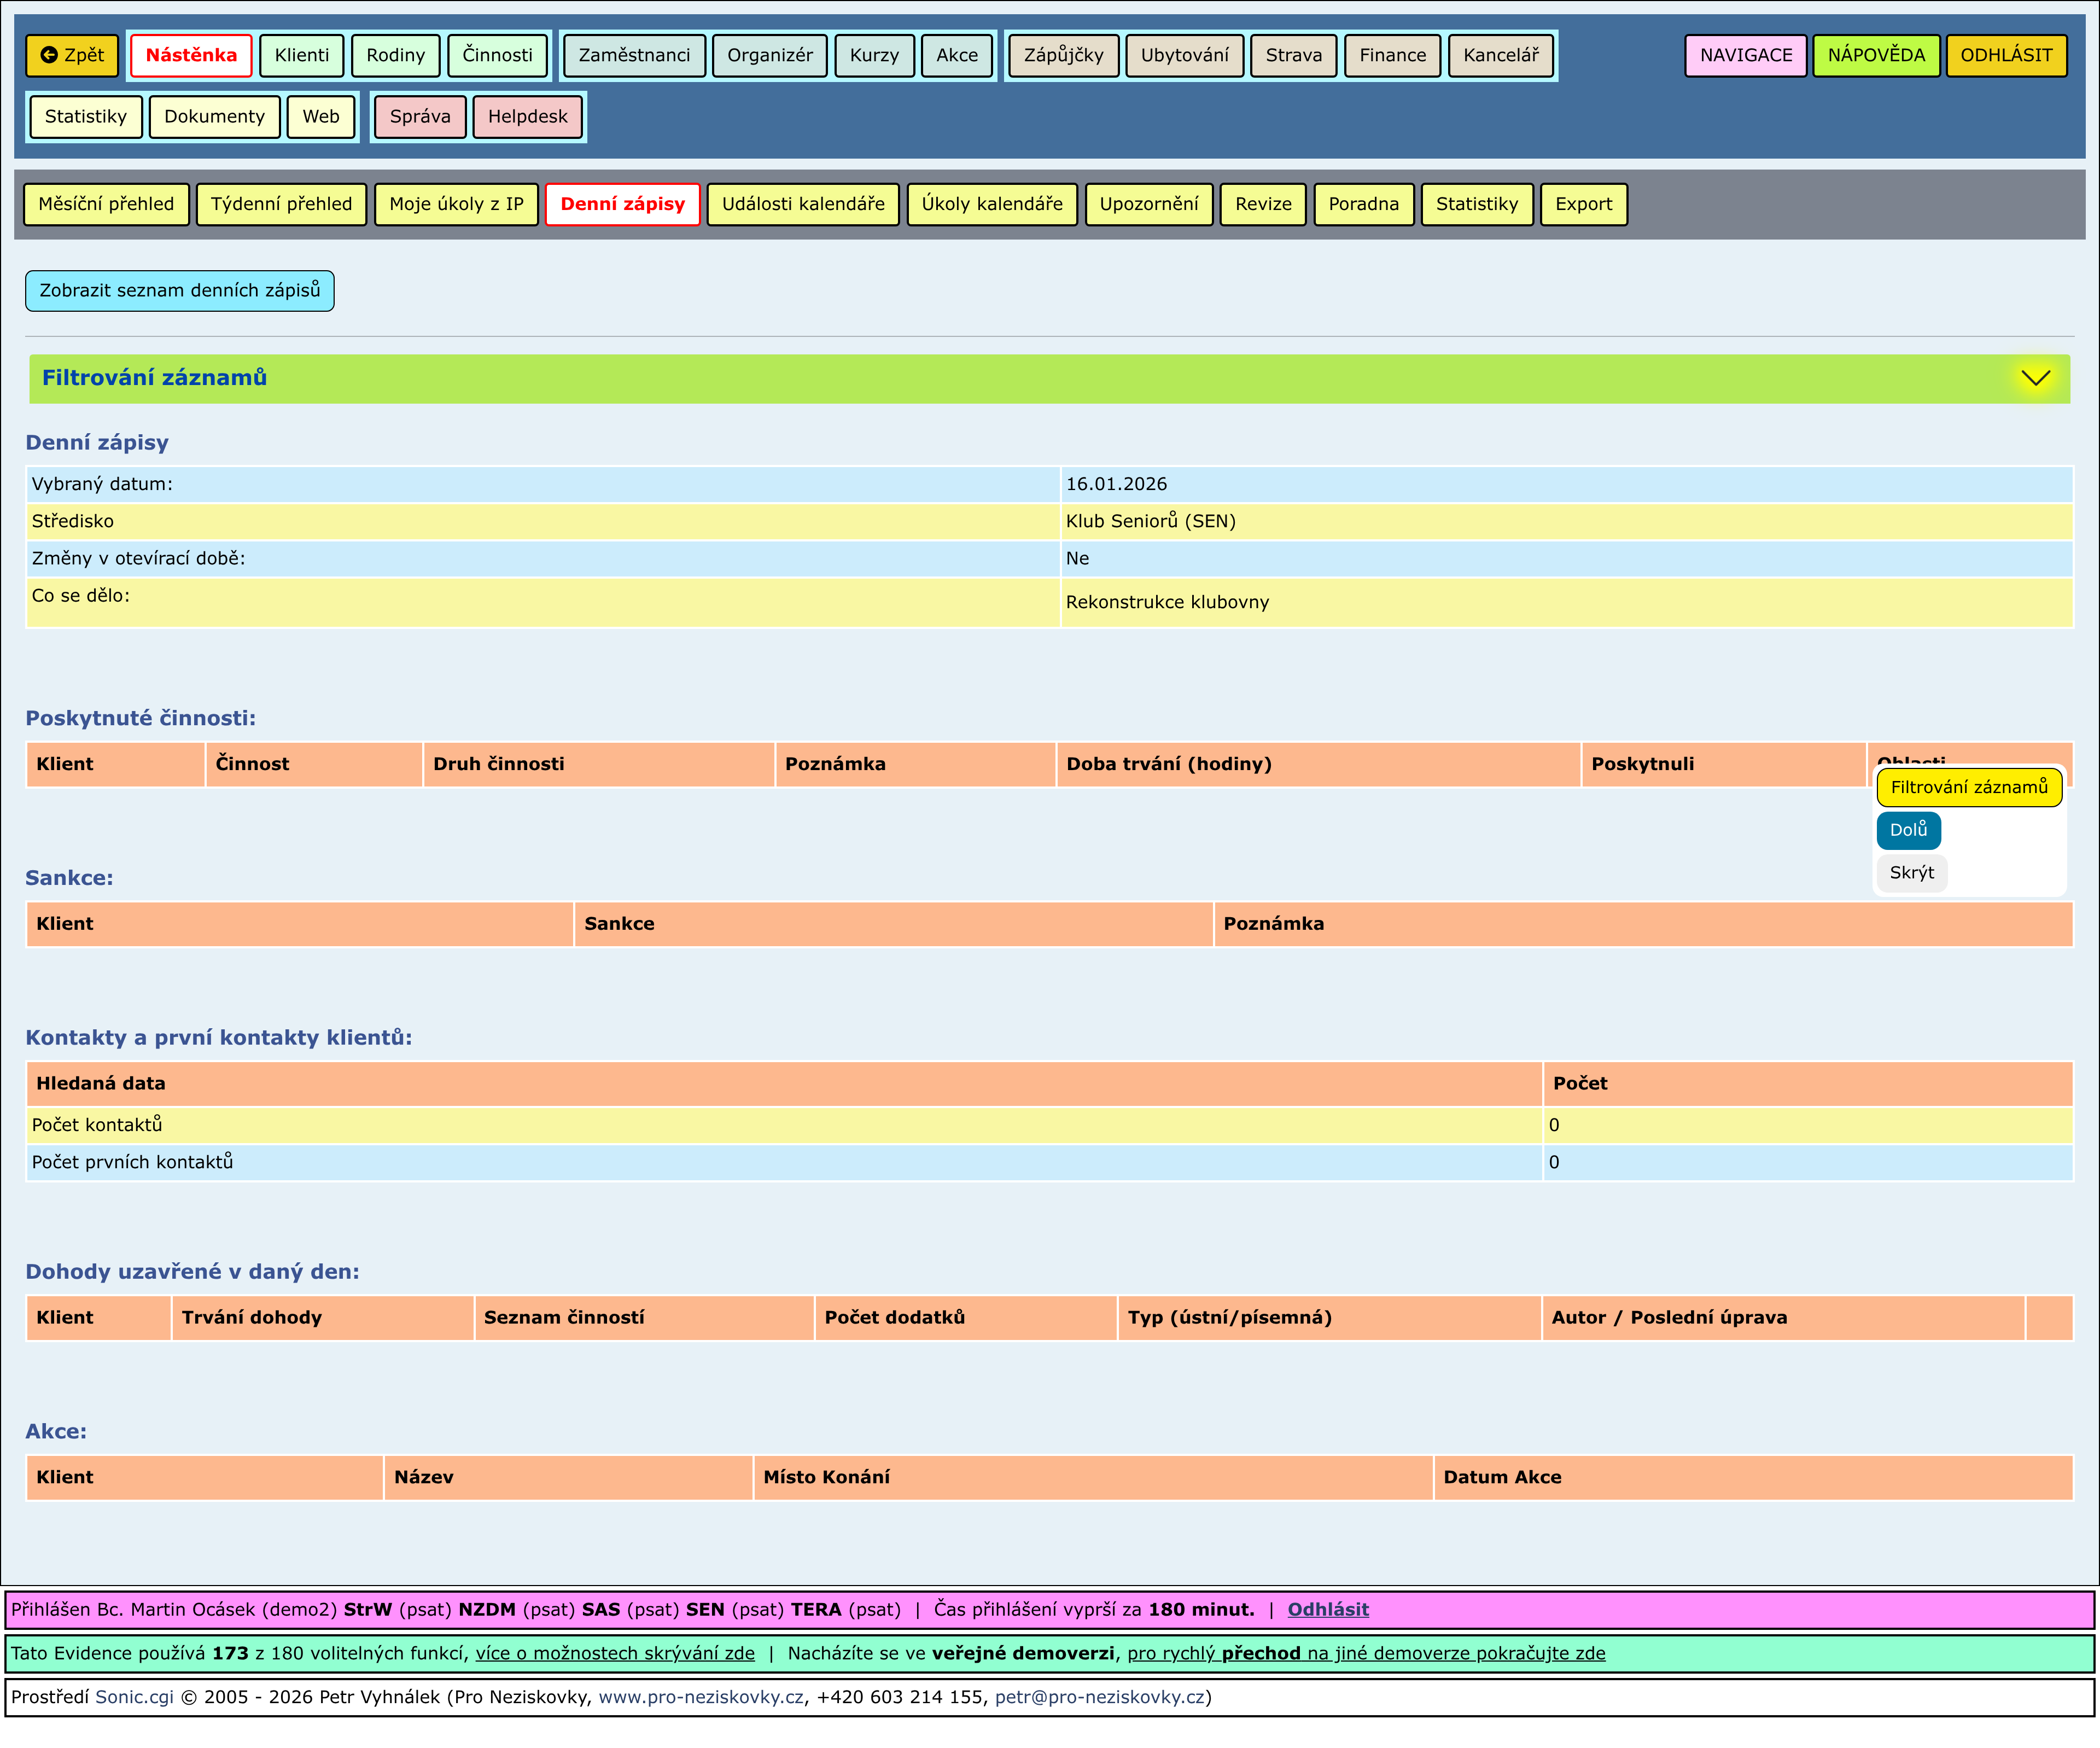Open the www.pro-neziskovky.cz link
2100x1748 pixels.
(x=700, y=1697)
